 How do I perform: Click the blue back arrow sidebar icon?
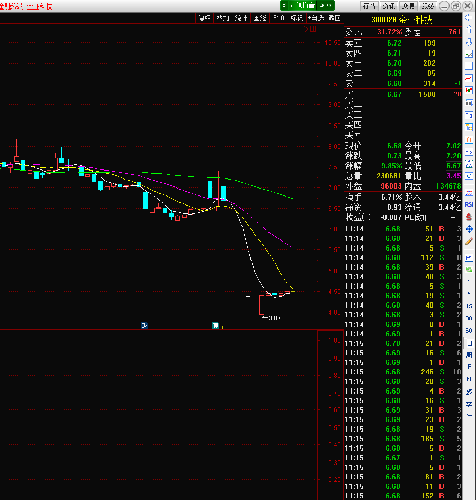[x=468, y=17]
